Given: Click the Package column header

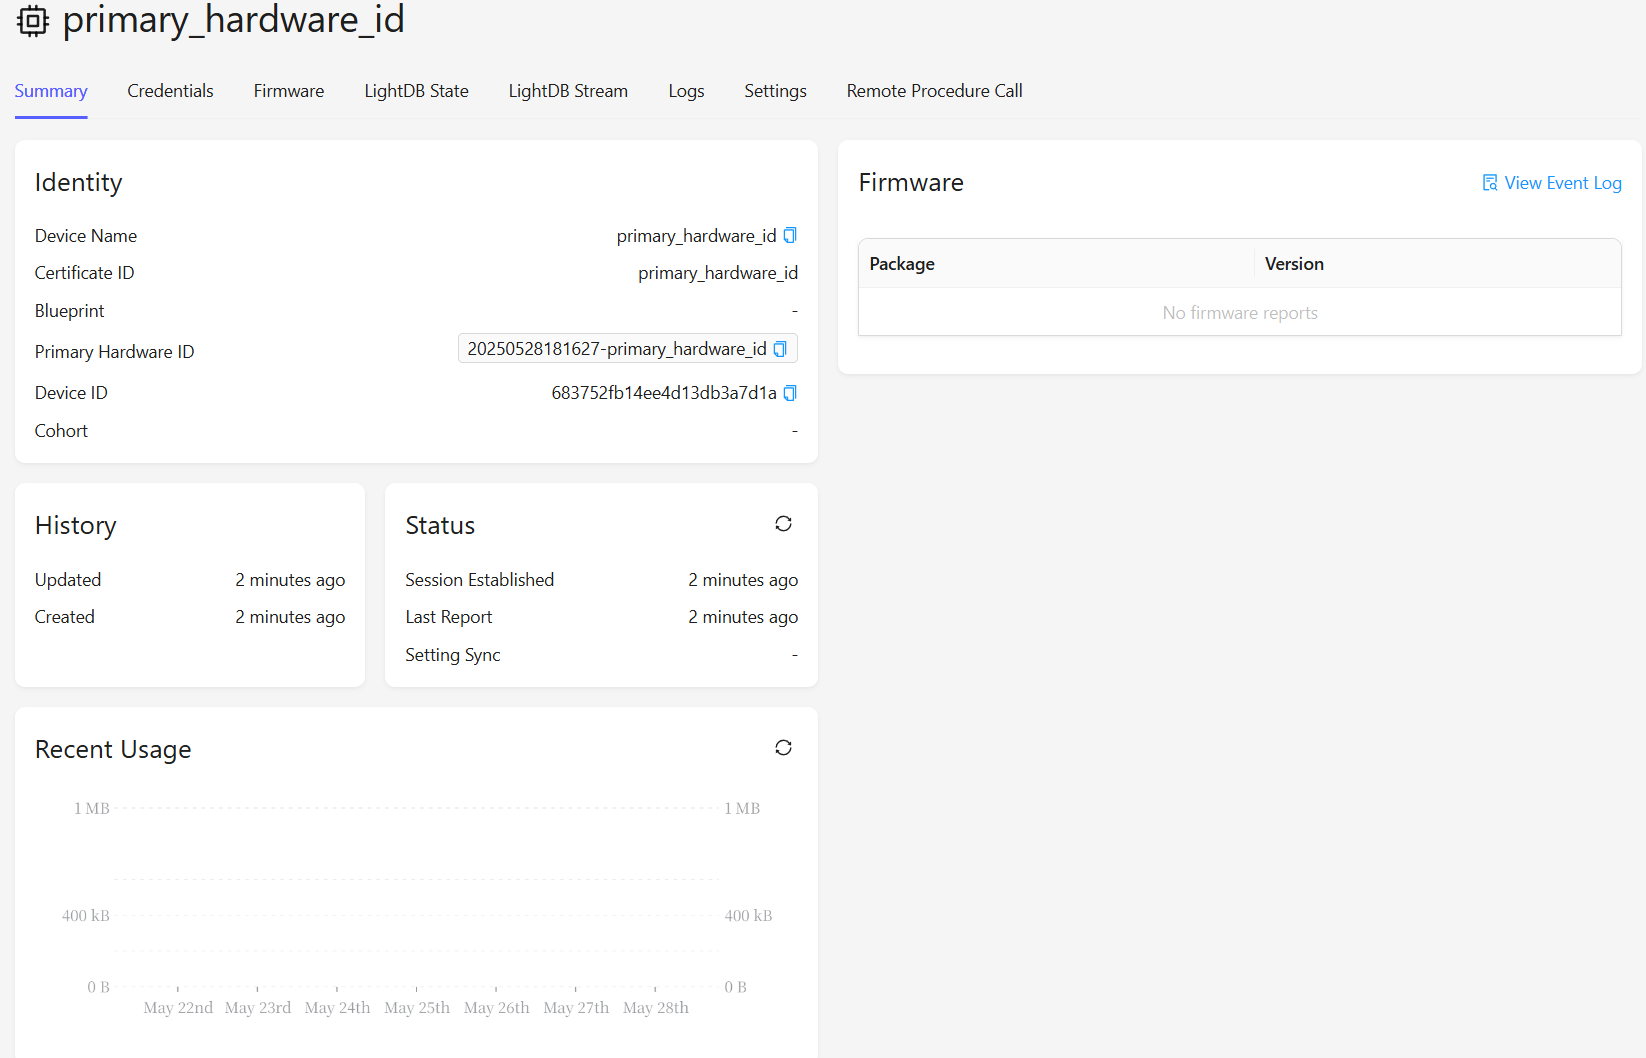Looking at the screenshot, I should pyautogui.click(x=1056, y=264).
